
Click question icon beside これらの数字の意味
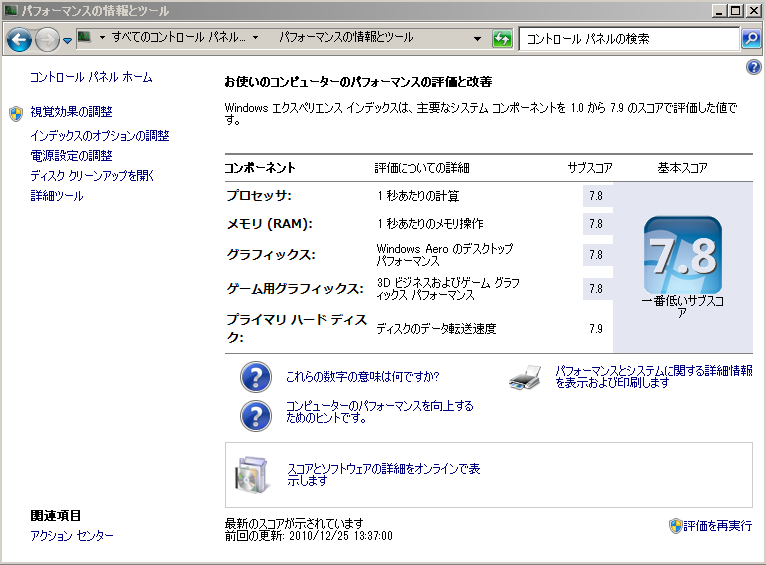255,377
